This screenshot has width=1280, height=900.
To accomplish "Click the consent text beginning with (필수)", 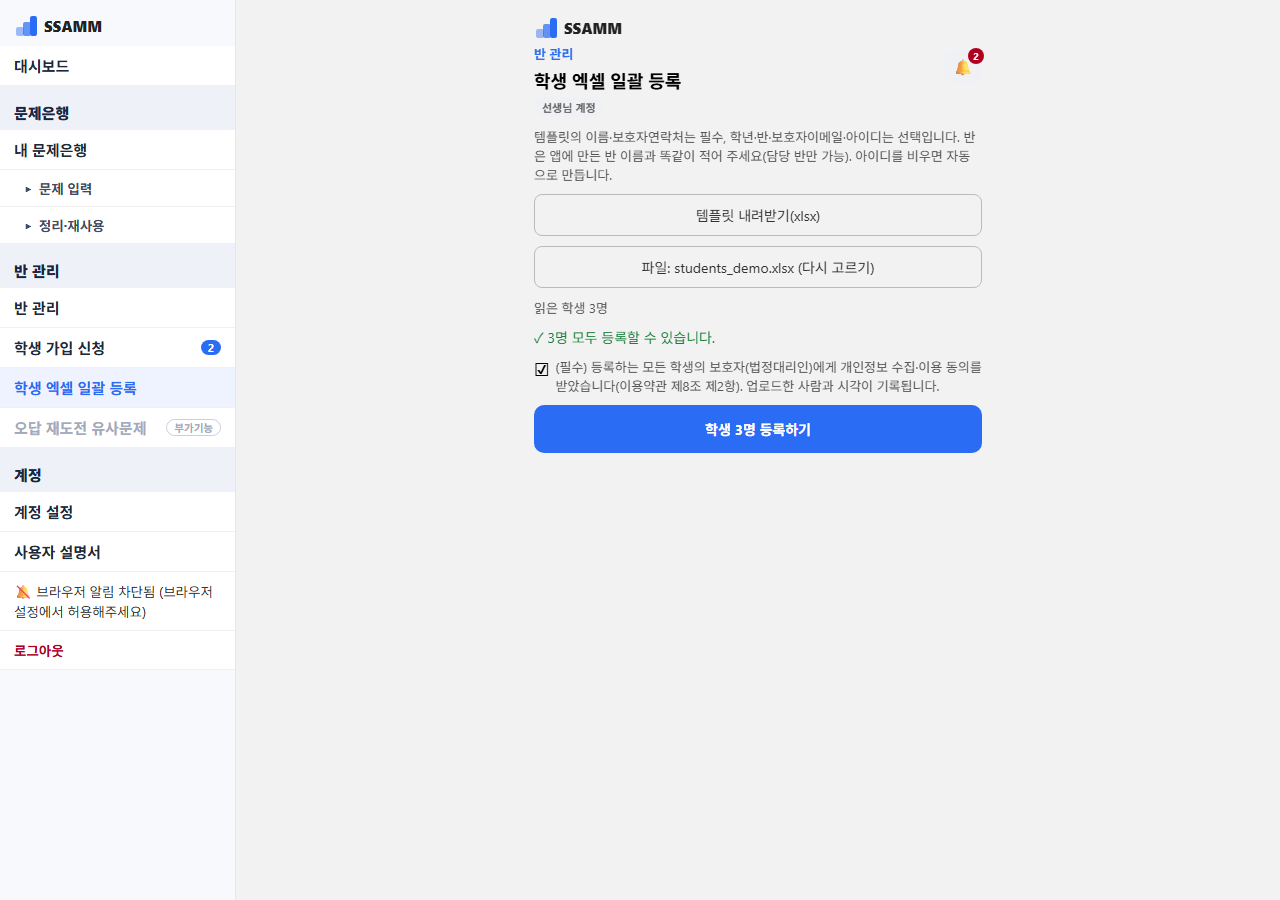I will (769, 376).
